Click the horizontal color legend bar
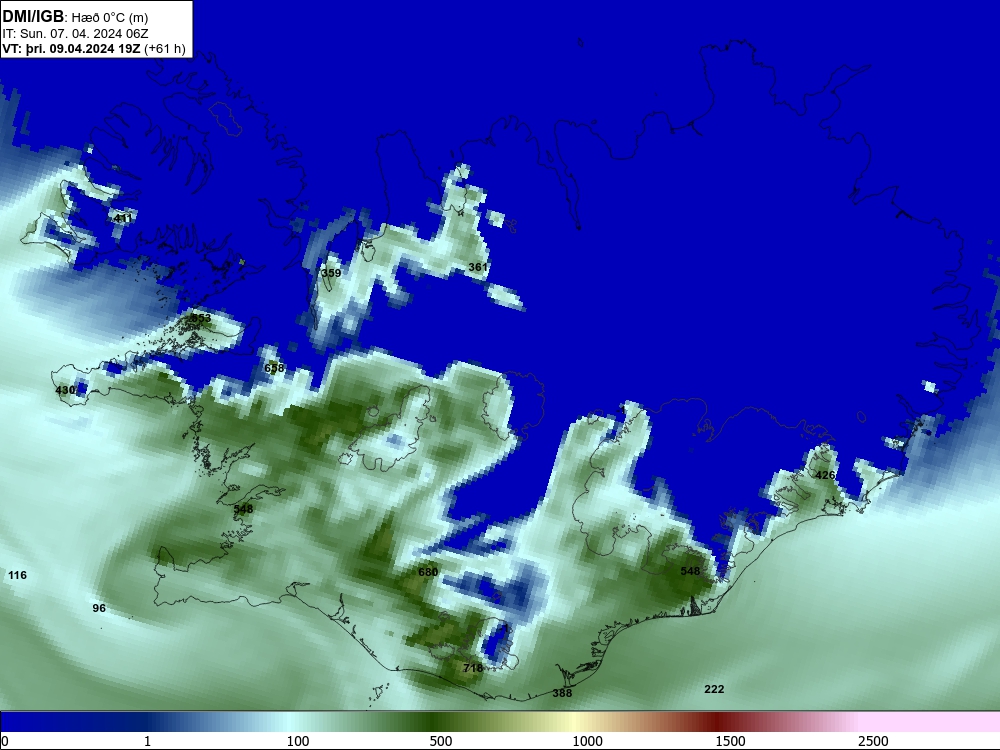Image resolution: width=1000 pixels, height=750 pixels. click(500, 722)
